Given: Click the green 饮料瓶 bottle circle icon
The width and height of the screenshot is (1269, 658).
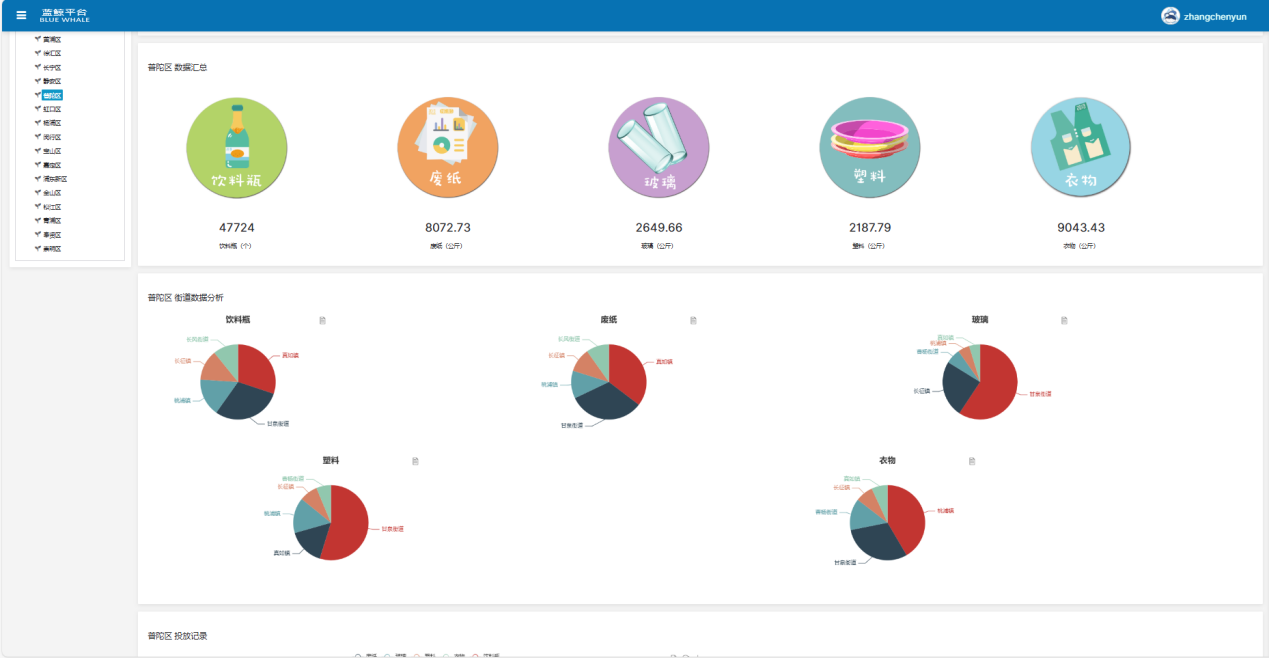Looking at the screenshot, I should point(237,148).
